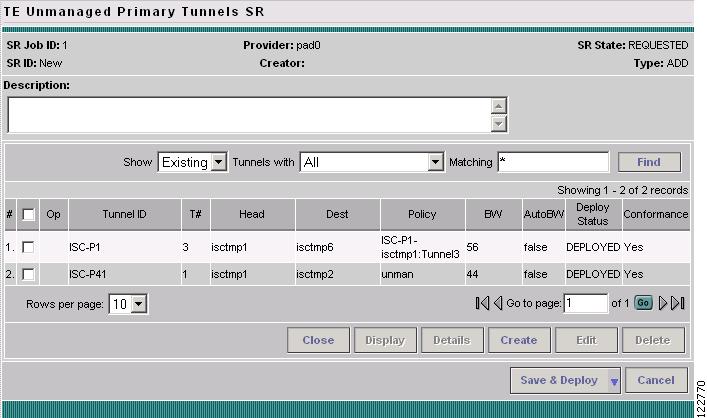Image resolution: width=707 pixels, height=418 pixels.
Task: Click the Display button
Action: (x=385, y=340)
